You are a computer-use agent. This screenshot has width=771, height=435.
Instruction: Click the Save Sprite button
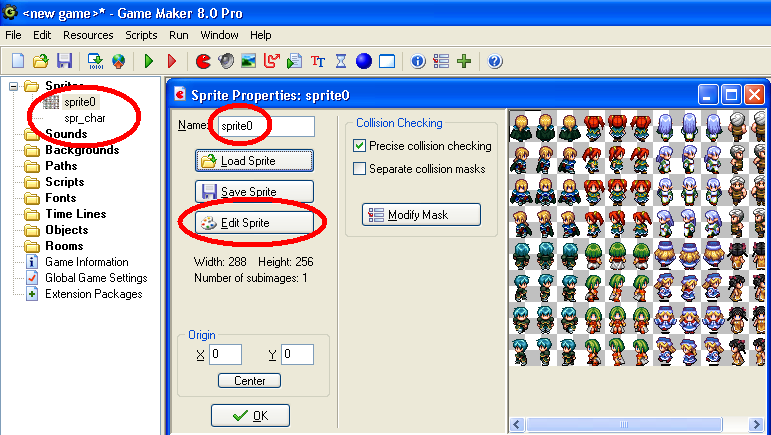[x=254, y=192]
